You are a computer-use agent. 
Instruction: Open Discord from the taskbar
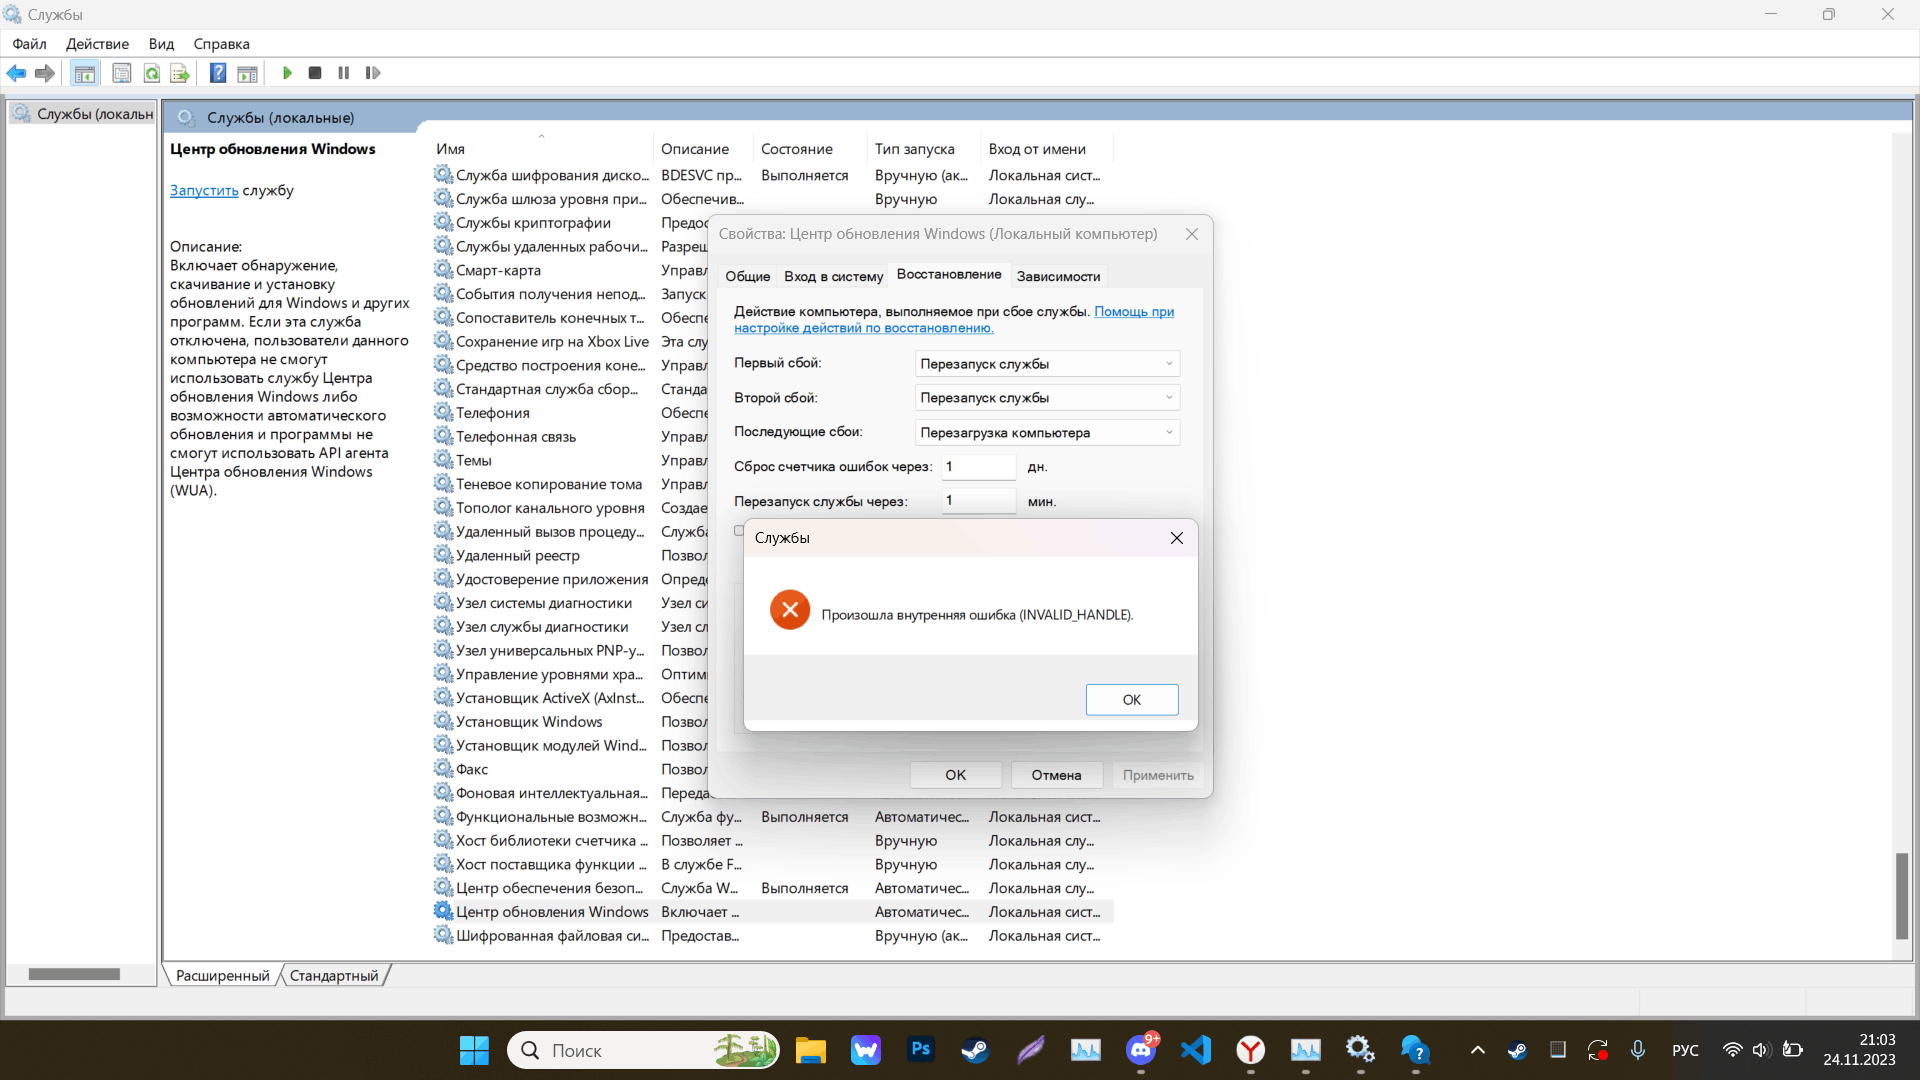[1142, 1050]
